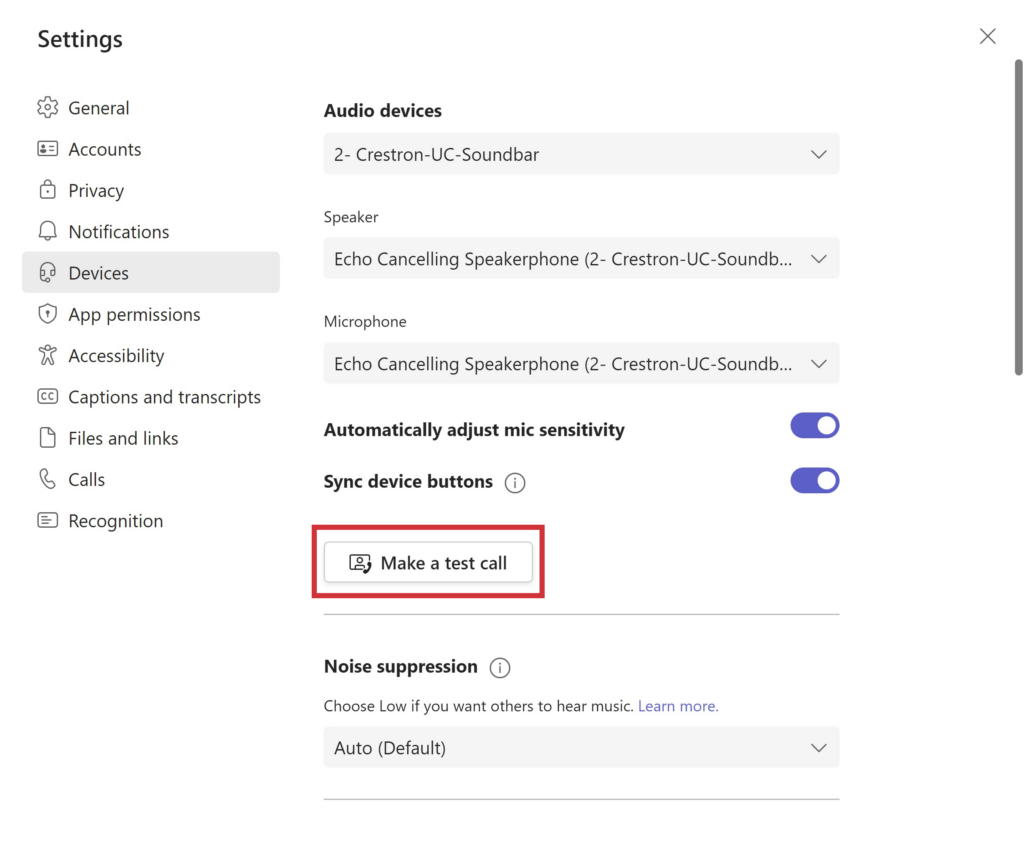This screenshot has height=858, width=1024.
Task: Select Privacy in the sidebar
Action: (x=151, y=190)
